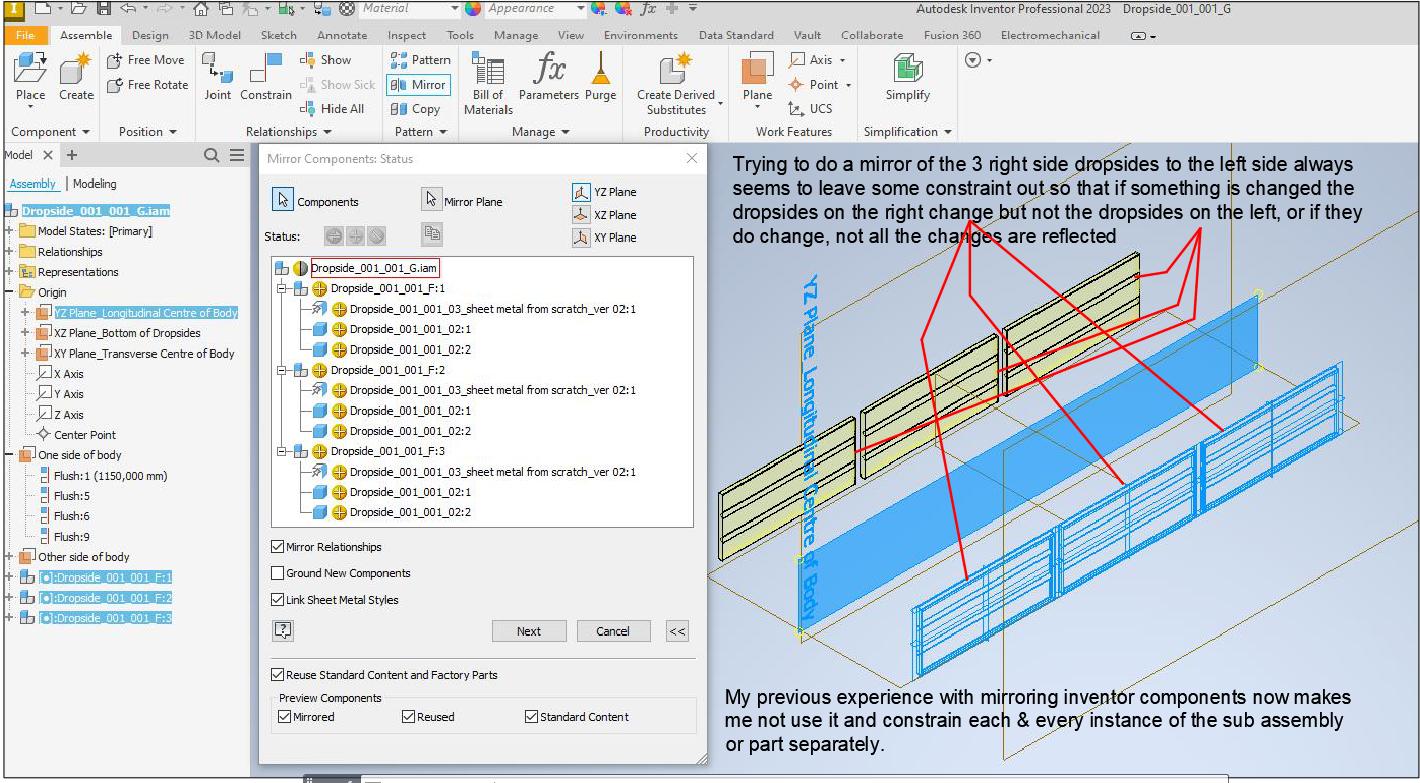1420x783 pixels.
Task: Click Next in Mirror Components dialog
Action: [529, 631]
